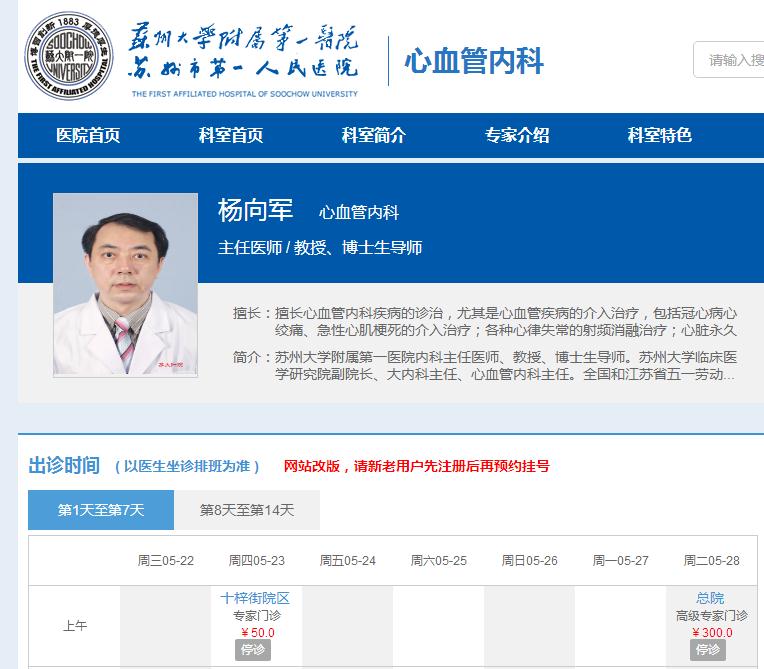The image size is (764, 669).
Task: Go to 科室首页 in navigation bar
Action: point(231,136)
